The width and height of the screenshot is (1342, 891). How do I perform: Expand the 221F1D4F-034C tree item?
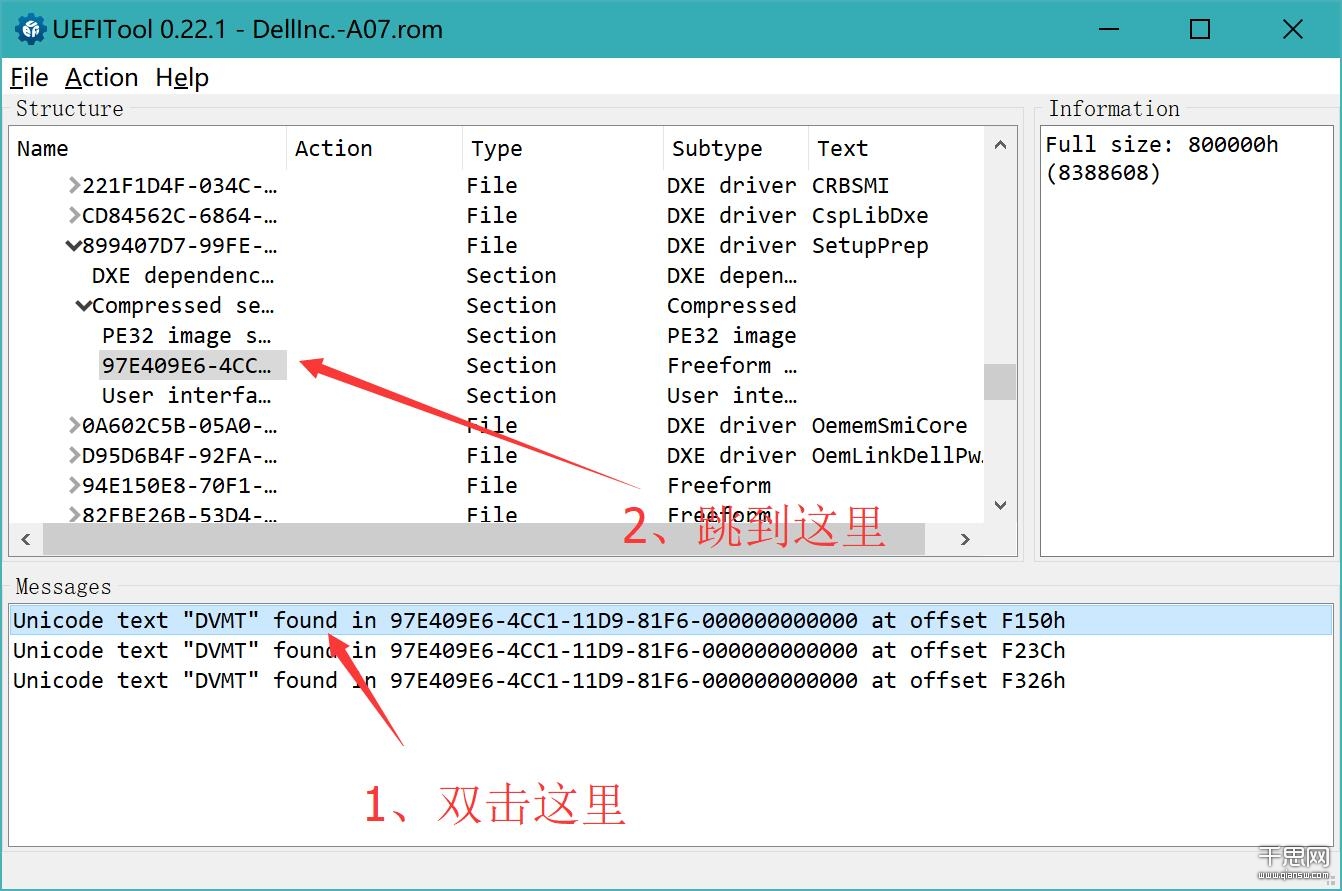click(x=74, y=185)
